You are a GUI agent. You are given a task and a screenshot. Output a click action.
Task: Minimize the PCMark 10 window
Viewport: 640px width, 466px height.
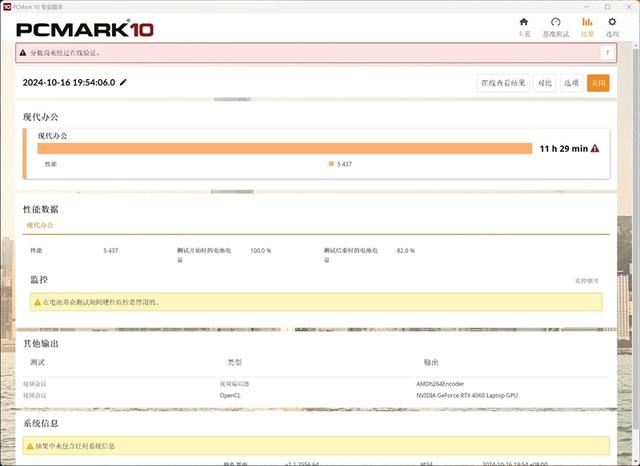click(x=587, y=7)
